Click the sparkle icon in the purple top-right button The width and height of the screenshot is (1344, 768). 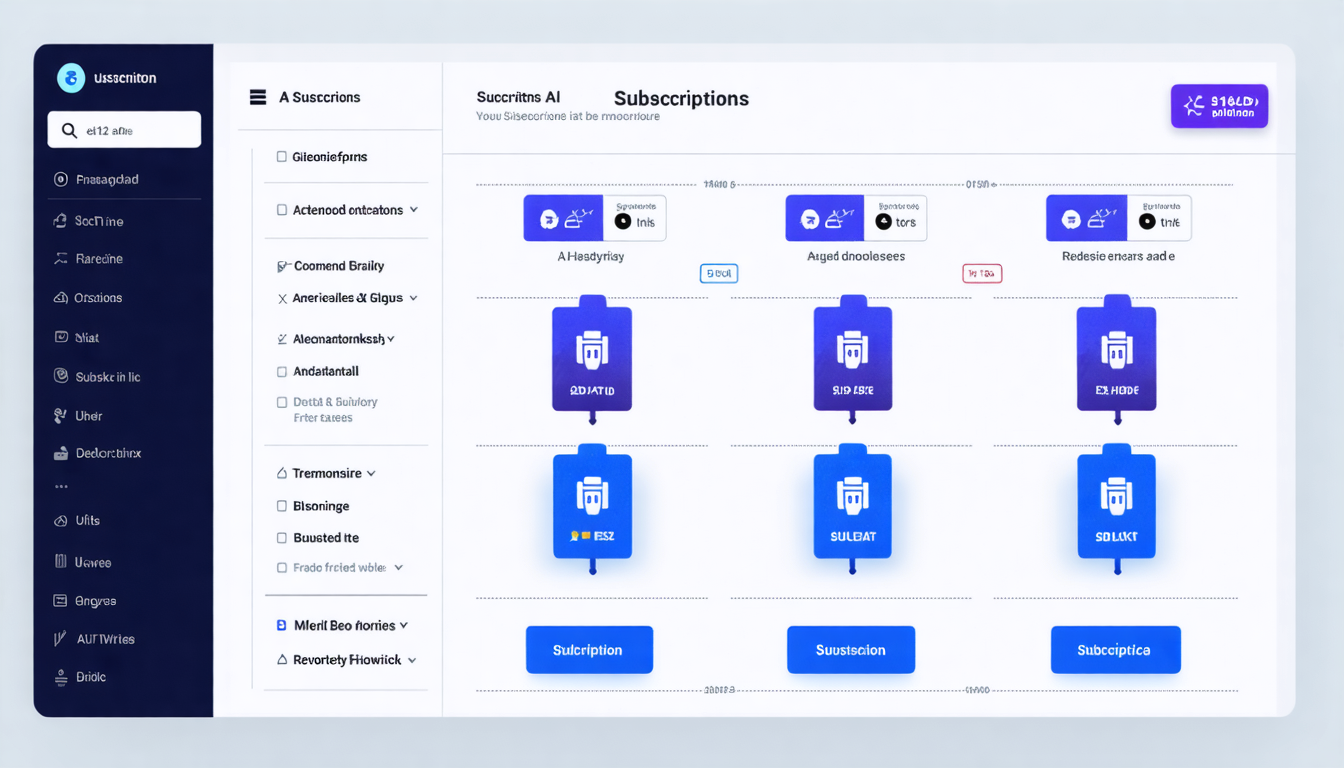coord(1193,105)
